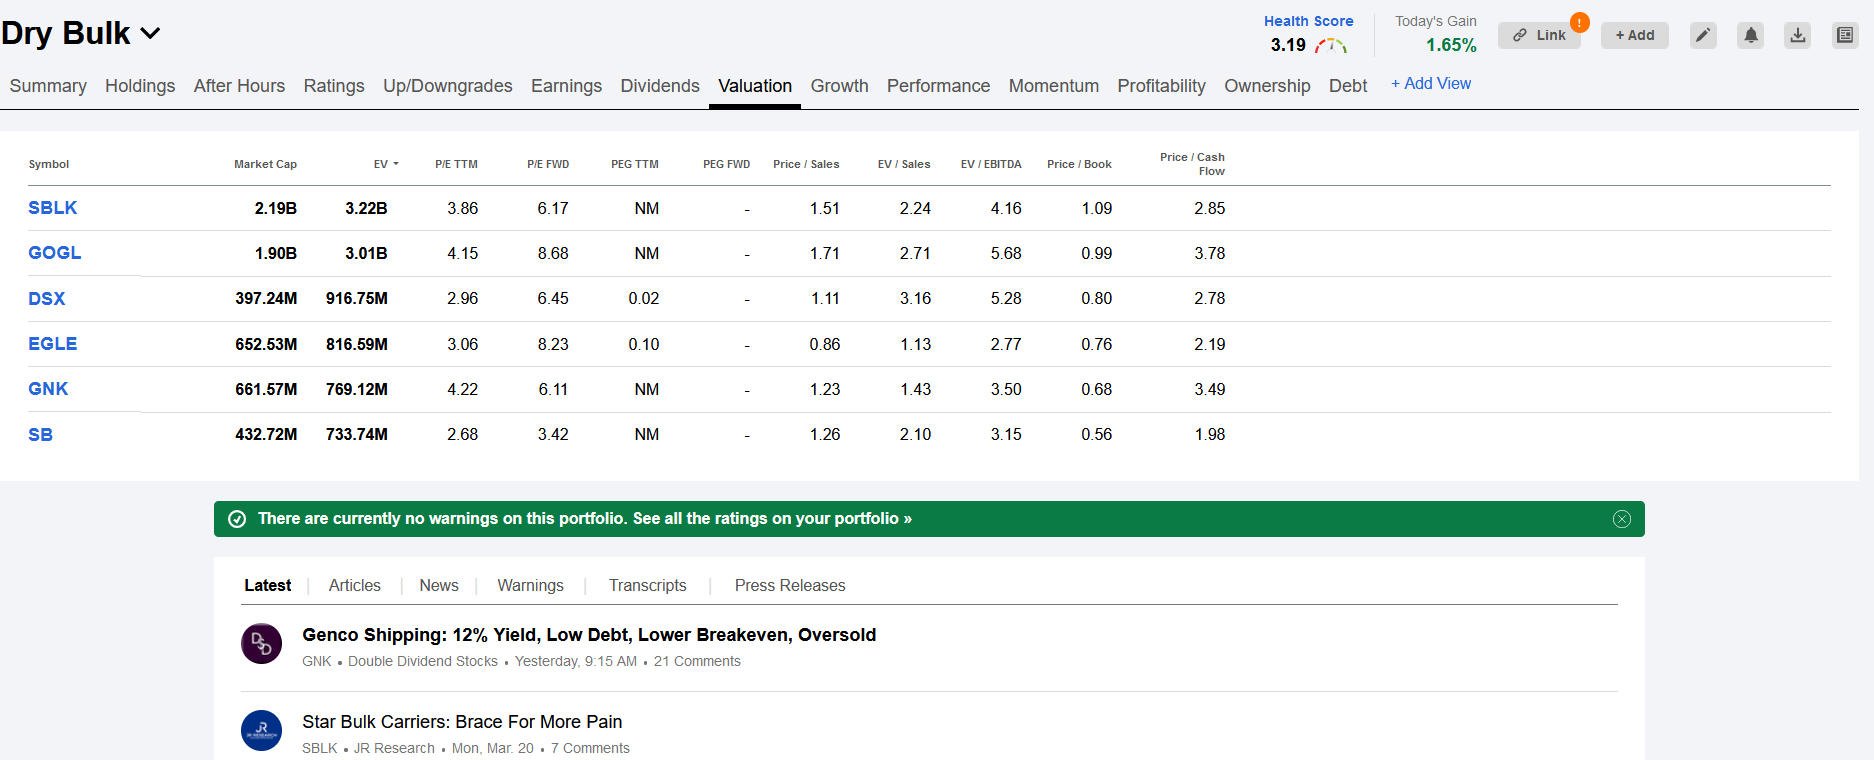Click the orange warning badge on Link
The width and height of the screenshot is (1874, 760).
[1580, 22]
